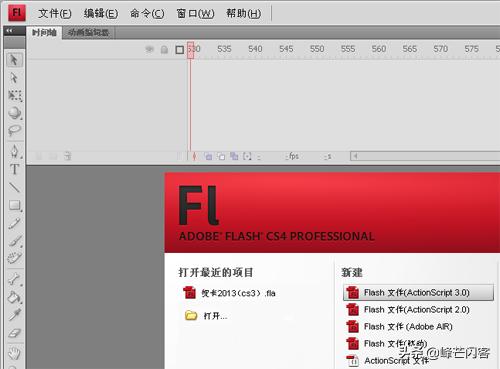Click the Flash Fl application logo
The height and width of the screenshot is (369, 500).
click(x=17, y=13)
